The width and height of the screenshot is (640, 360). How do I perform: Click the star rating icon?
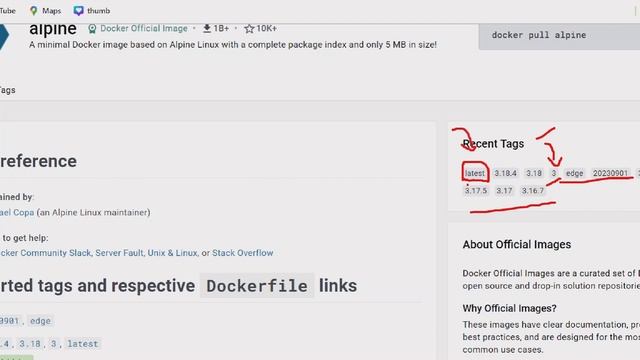[x=249, y=29]
